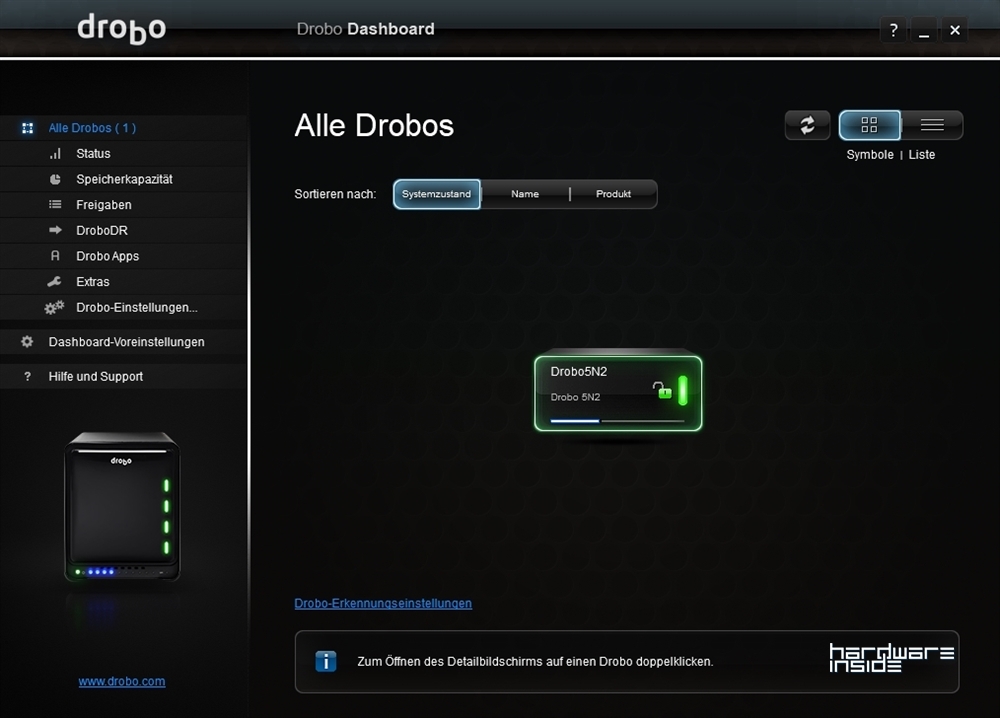Sort by Produkt
Viewport: 1000px width, 718px height.
tap(614, 194)
